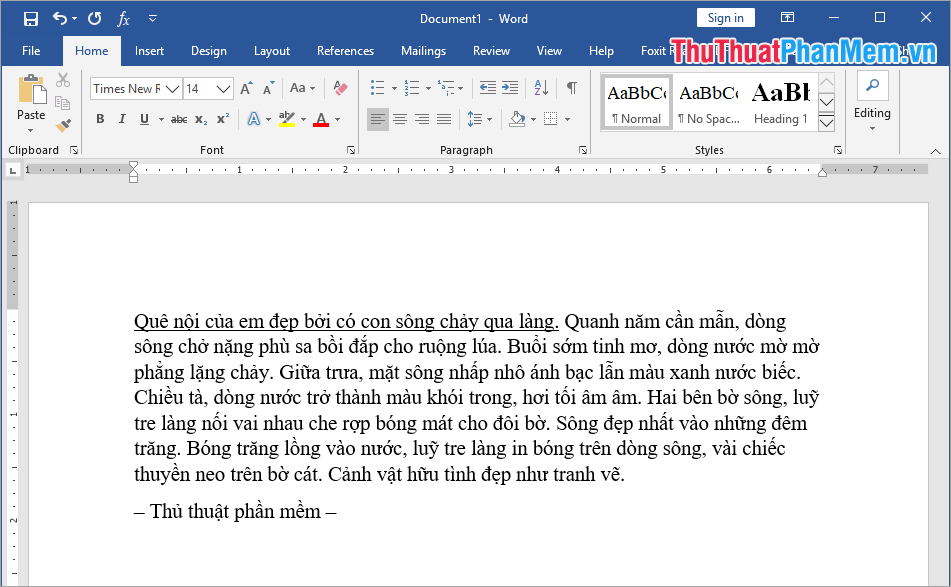Screen dimensions: 951x587
Task: Apply paragraph shading color
Action: coord(517,119)
